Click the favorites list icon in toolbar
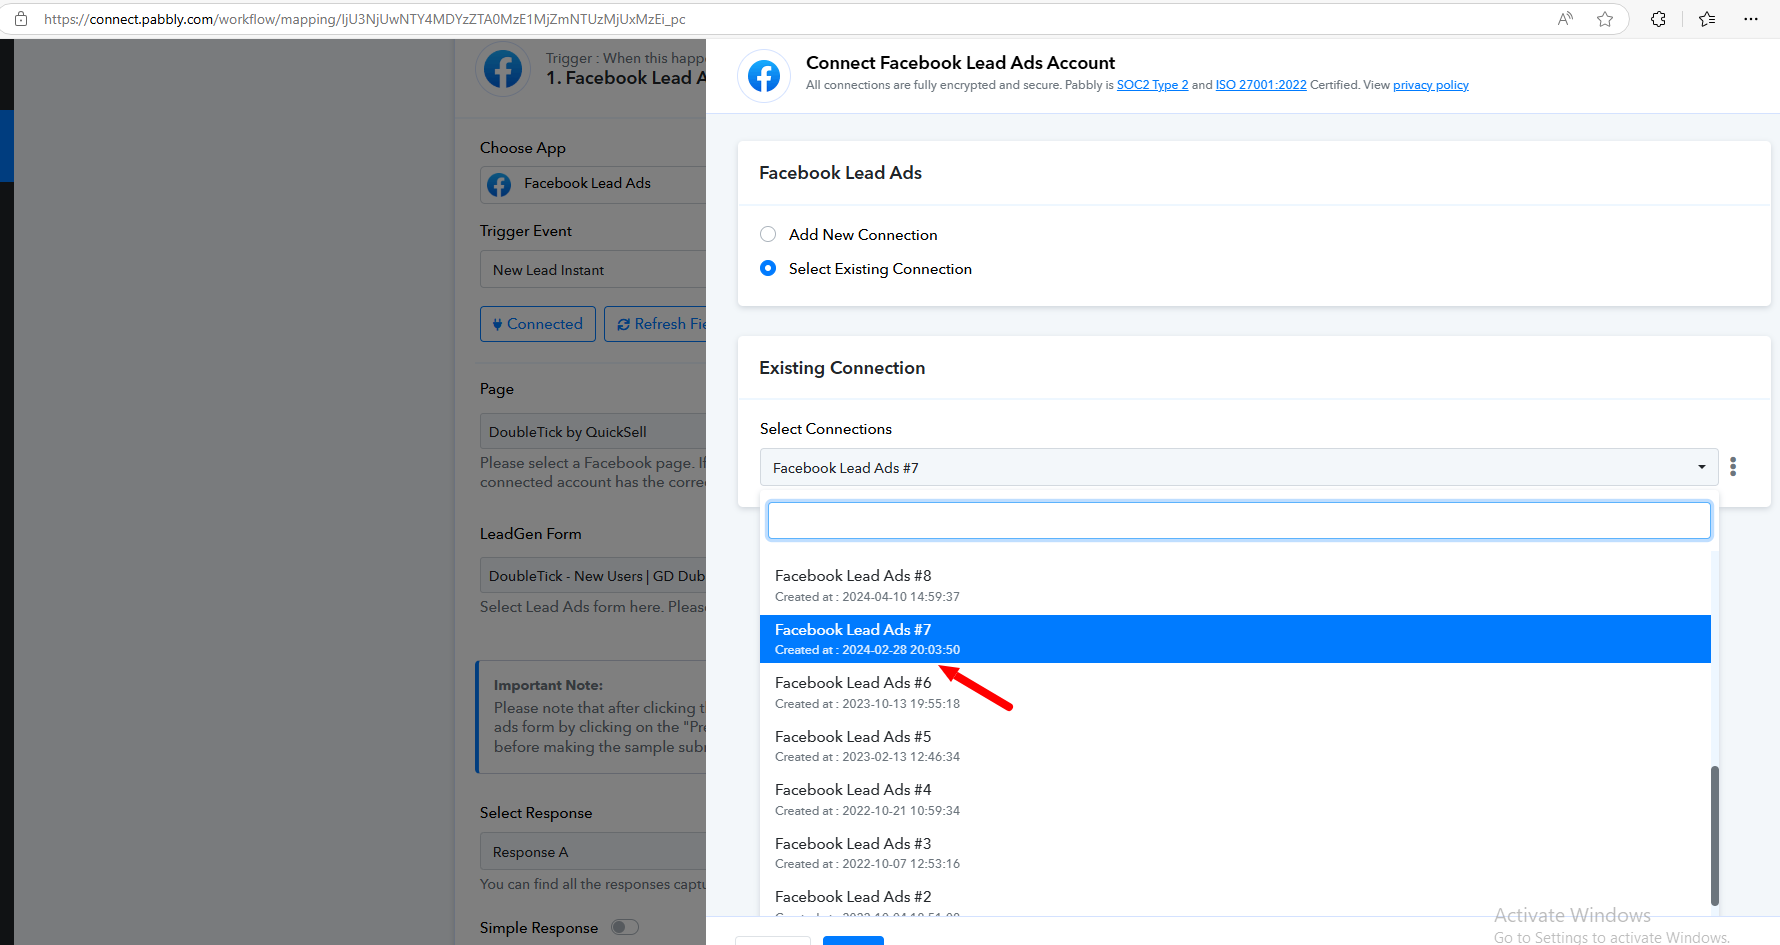Image resolution: width=1780 pixels, height=945 pixels. (x=1707, y=19)
